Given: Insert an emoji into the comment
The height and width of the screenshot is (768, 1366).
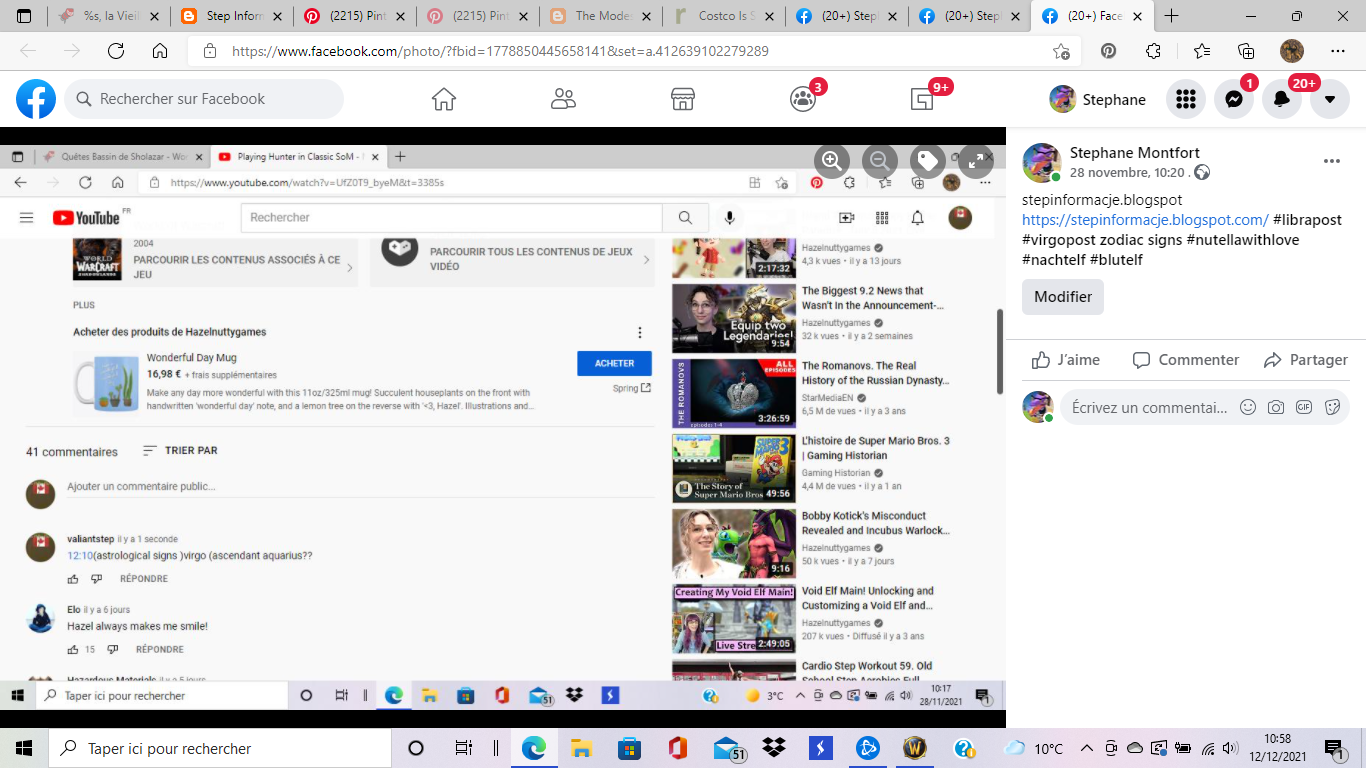Looking at the screenshot, I should [1248, 407].
